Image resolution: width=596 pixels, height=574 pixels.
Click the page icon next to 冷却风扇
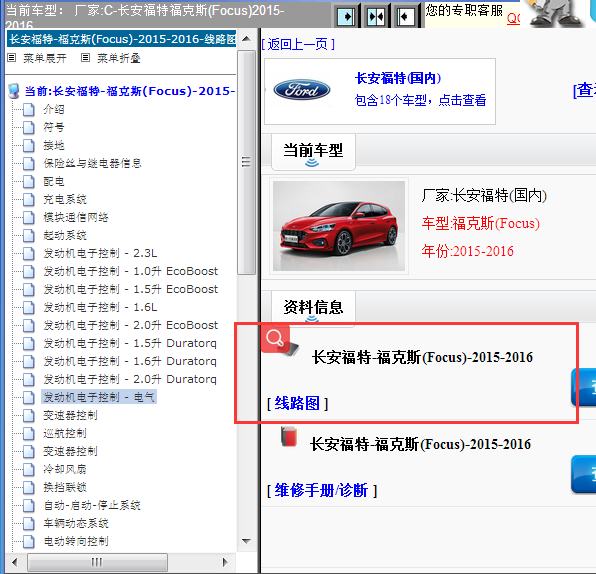tap(29, 469)
